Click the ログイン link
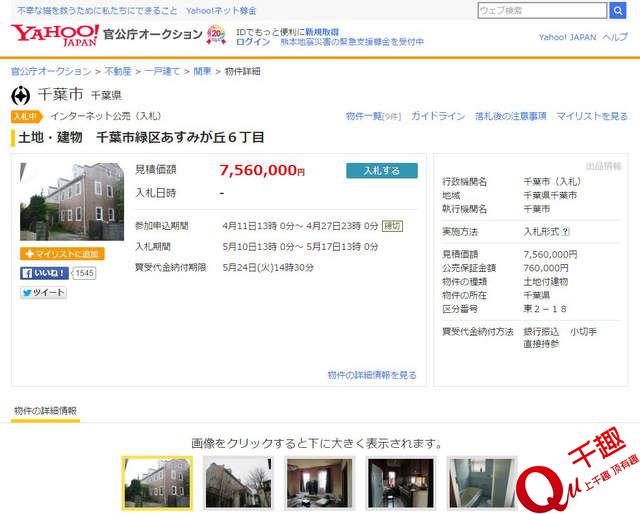This screenshot has height=514, width=640. [x=253, y=42]
